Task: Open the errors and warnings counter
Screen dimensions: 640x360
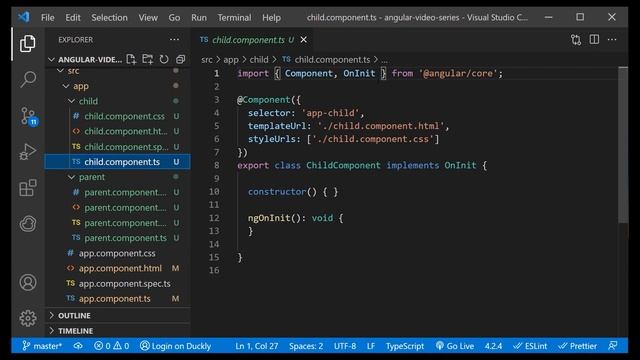Action: click(111, 346)
